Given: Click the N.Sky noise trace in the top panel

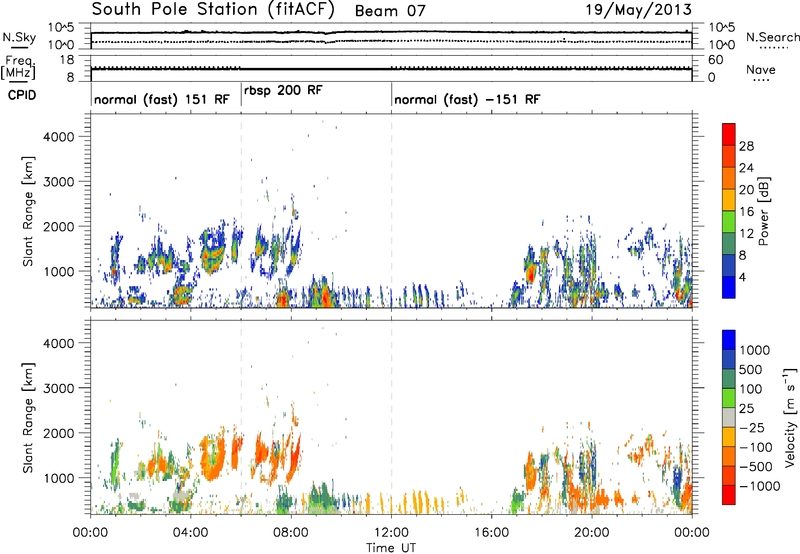Looking at the screenshot, I should (391, 33).
